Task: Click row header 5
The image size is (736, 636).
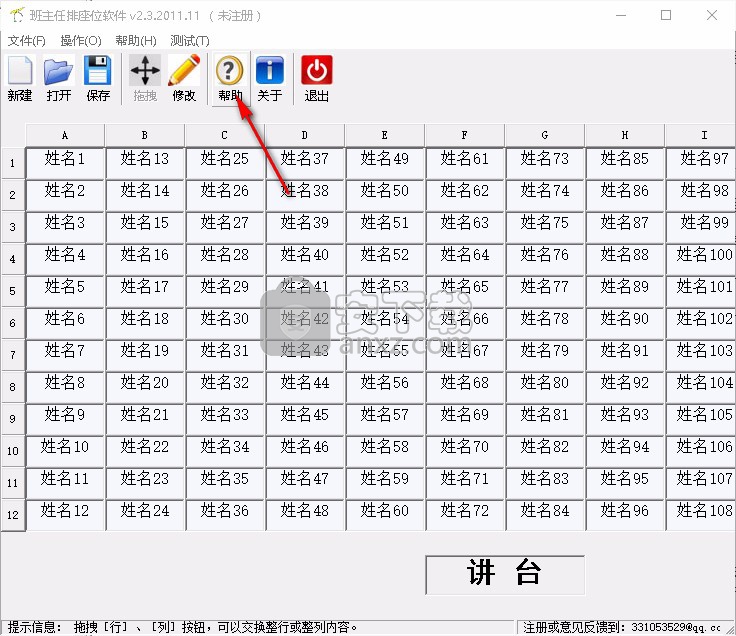Action: click(13, 291)
